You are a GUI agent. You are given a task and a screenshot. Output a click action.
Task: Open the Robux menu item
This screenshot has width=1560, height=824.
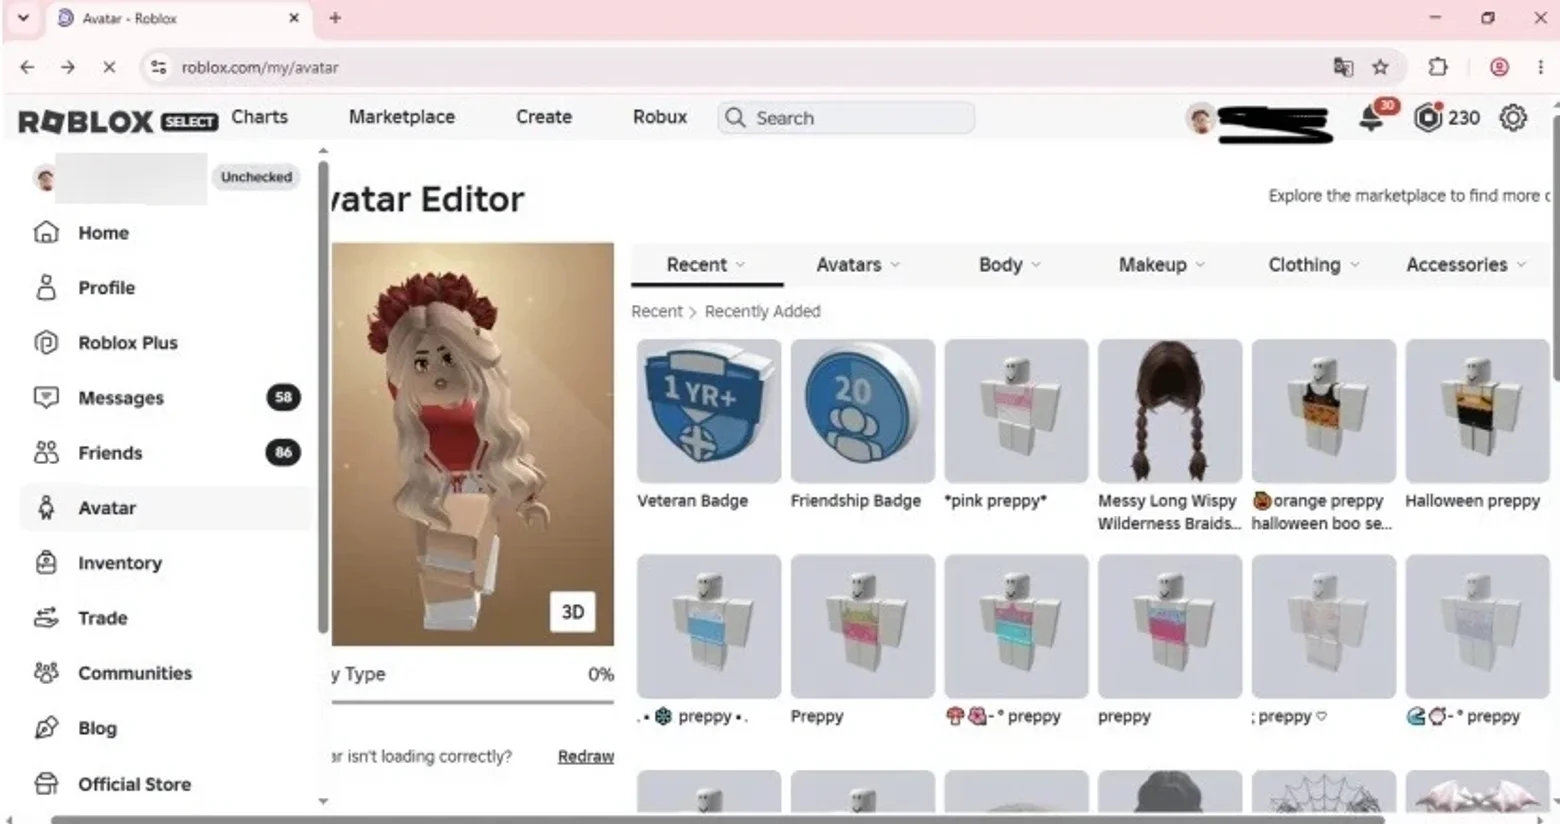coord(660,117)
